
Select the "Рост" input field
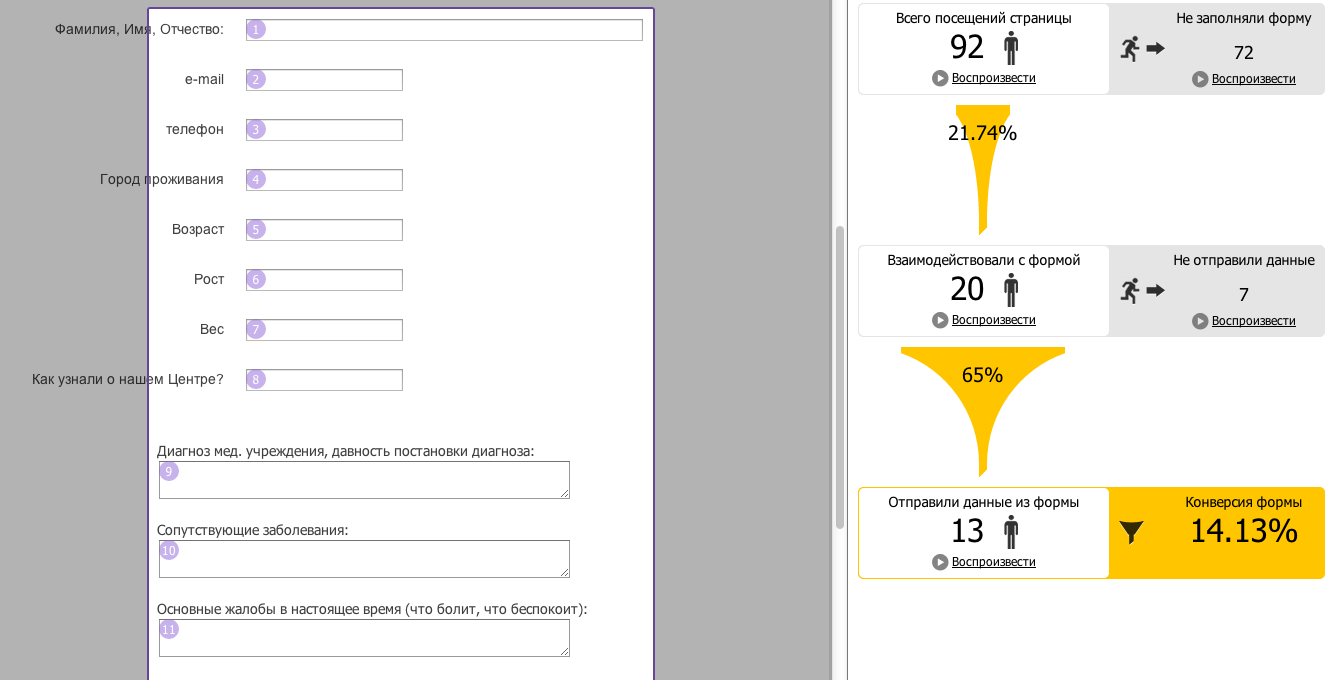tap(324, 280)
